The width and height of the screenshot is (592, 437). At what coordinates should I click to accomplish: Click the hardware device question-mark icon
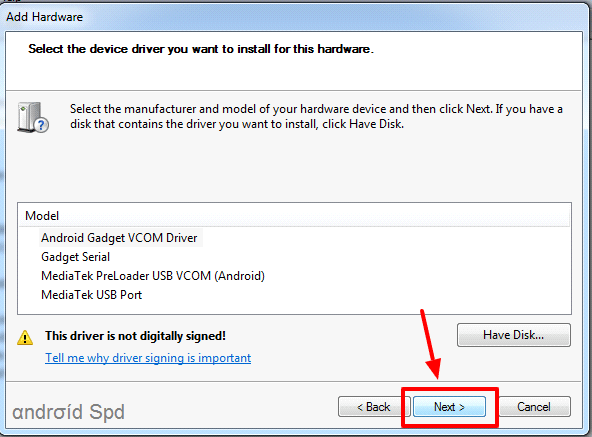(x=33, y=117)
